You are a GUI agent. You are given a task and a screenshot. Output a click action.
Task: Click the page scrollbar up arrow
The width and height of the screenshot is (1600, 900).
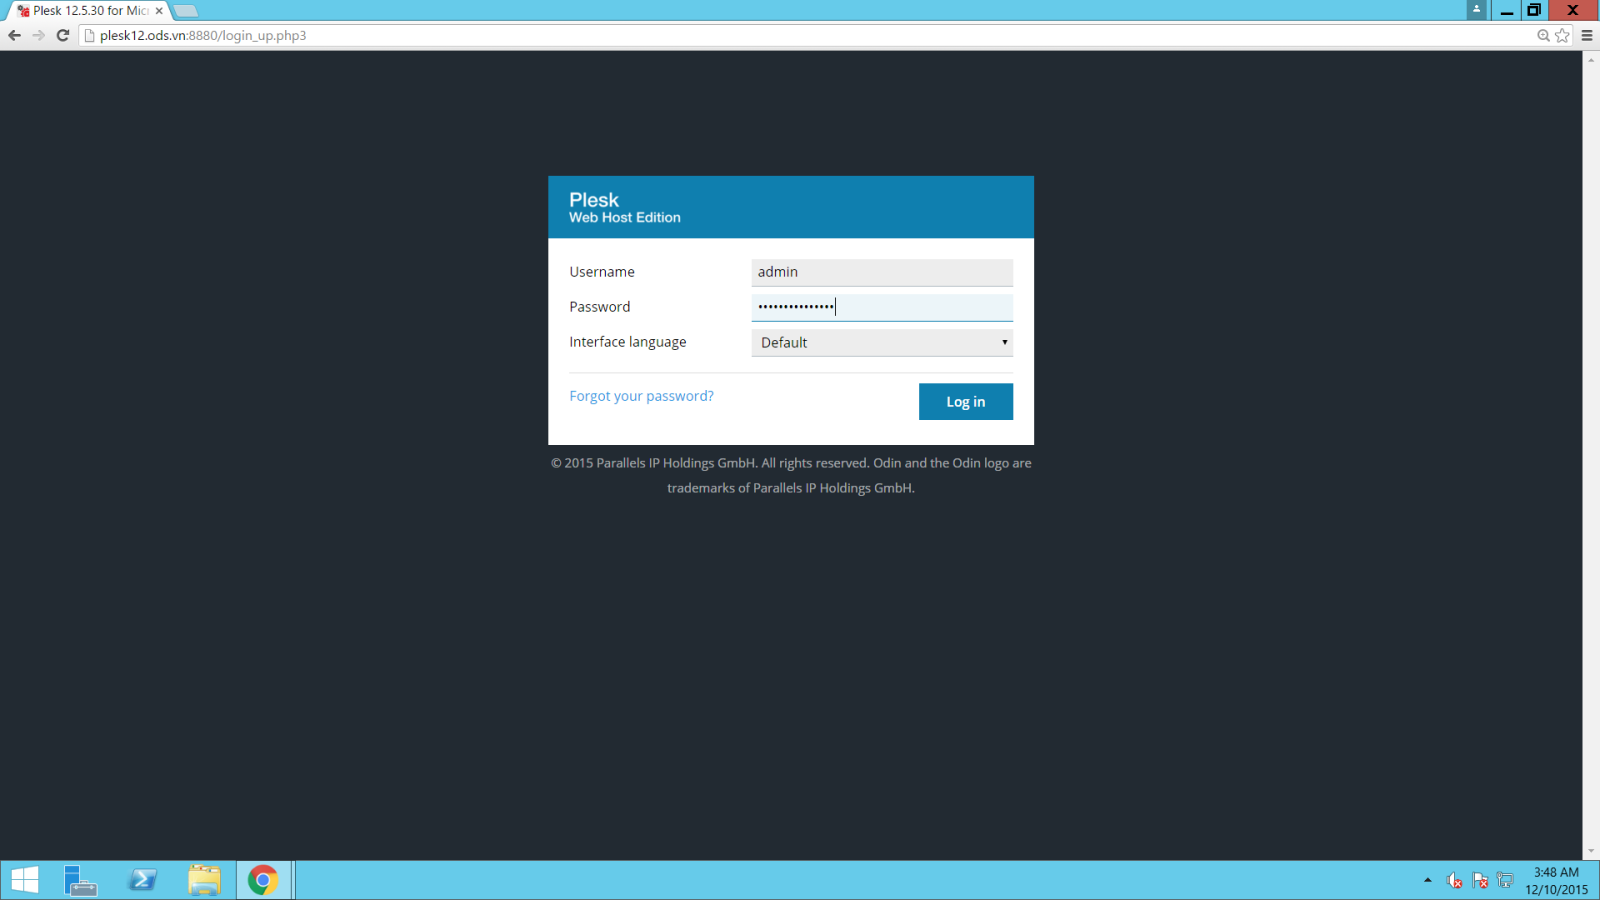click(1591, 59)
